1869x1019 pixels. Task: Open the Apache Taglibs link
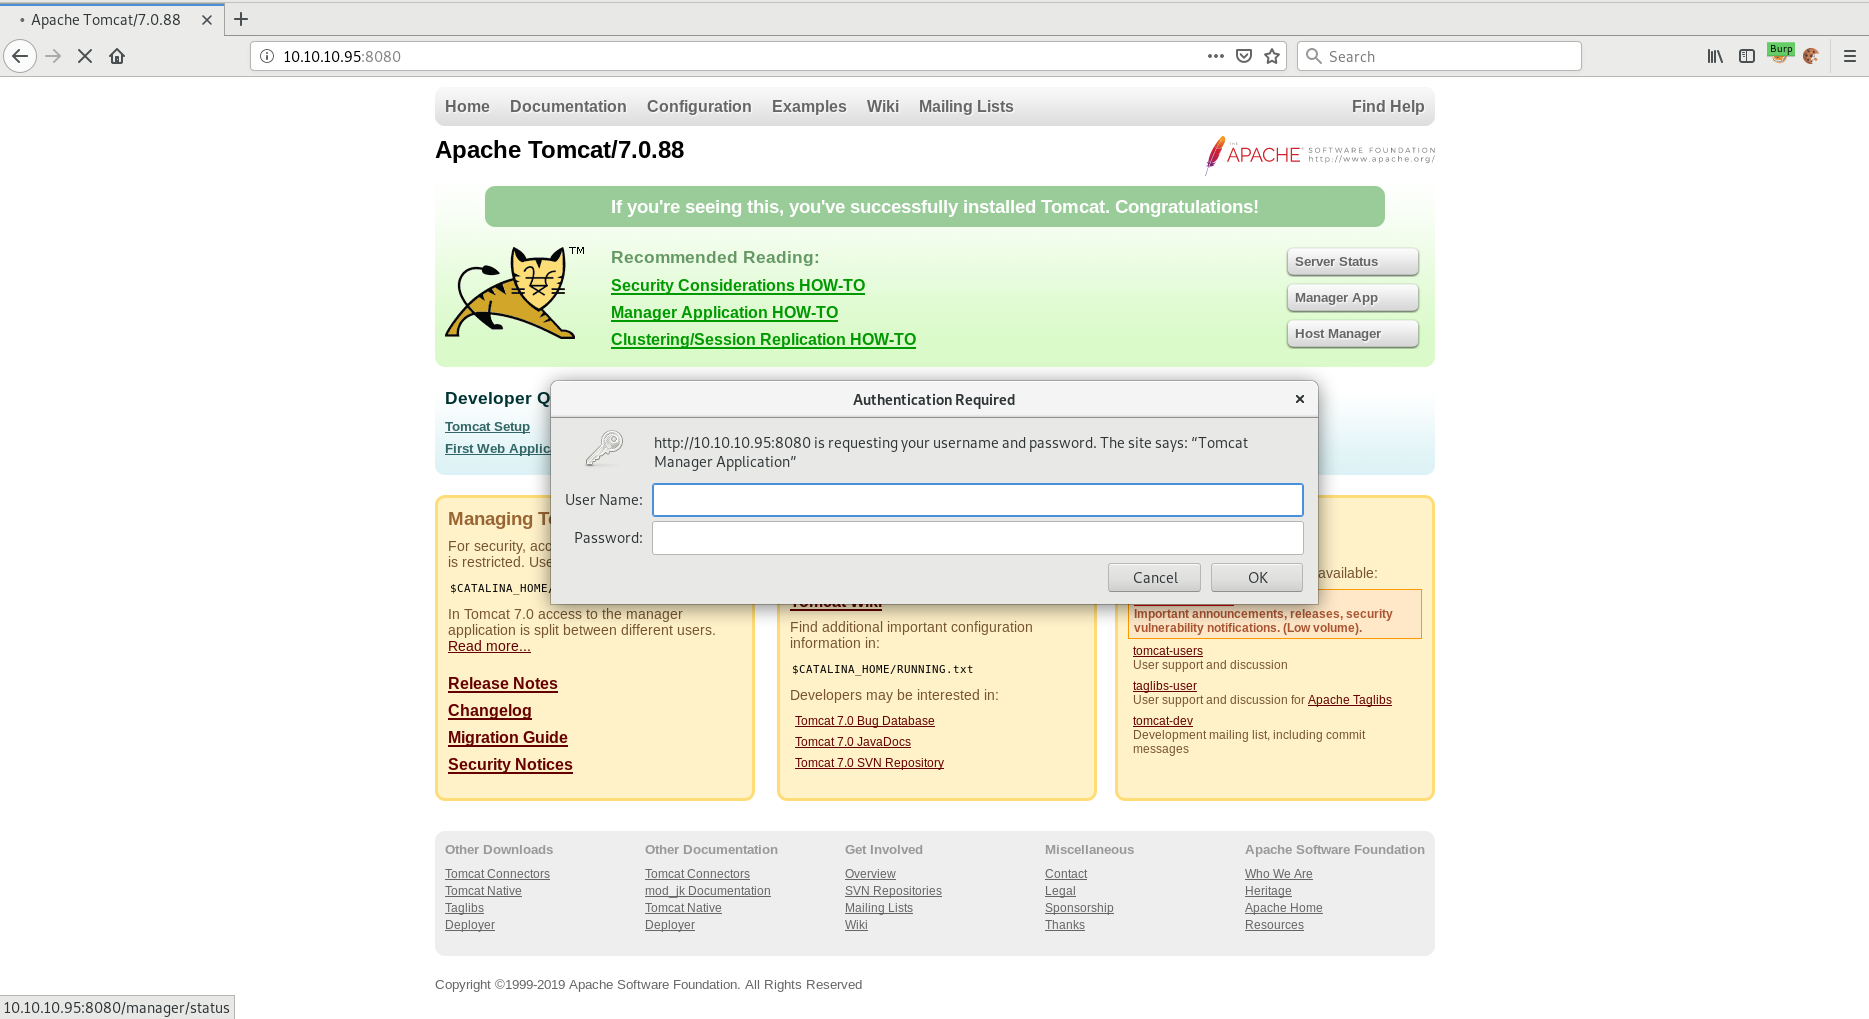point(1349,700)
